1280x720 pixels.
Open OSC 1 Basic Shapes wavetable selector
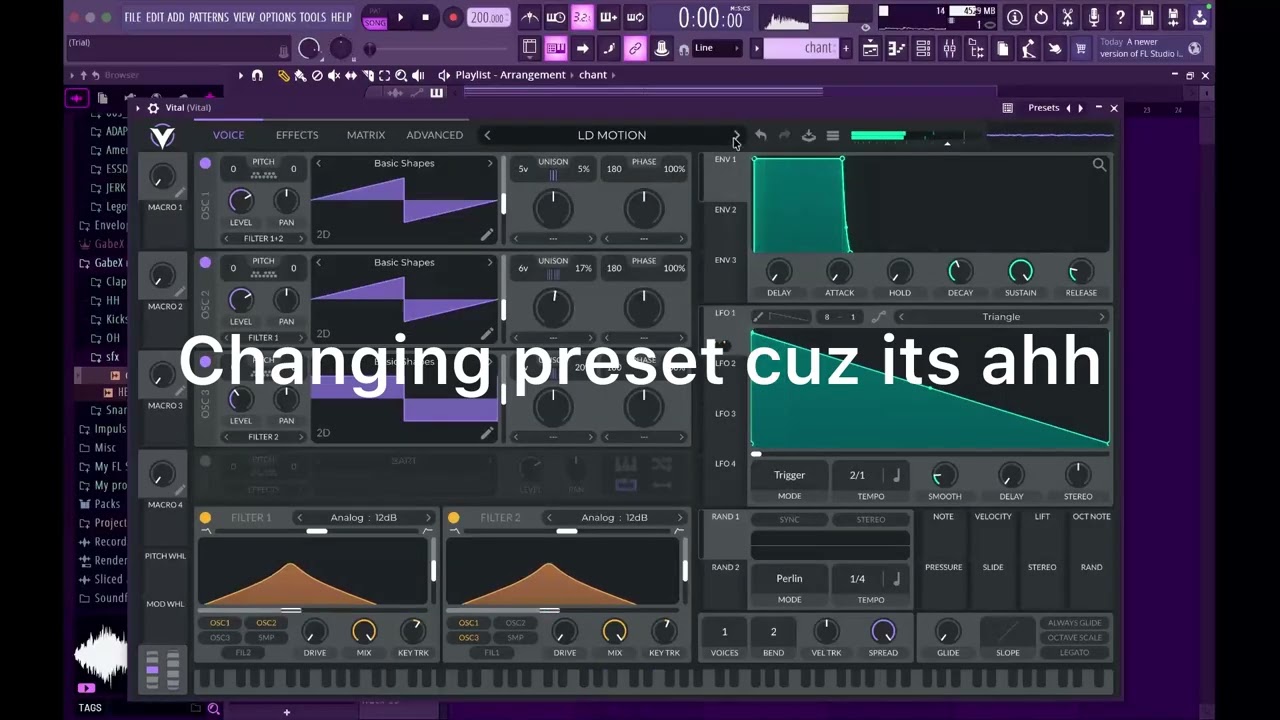(404, 163)
